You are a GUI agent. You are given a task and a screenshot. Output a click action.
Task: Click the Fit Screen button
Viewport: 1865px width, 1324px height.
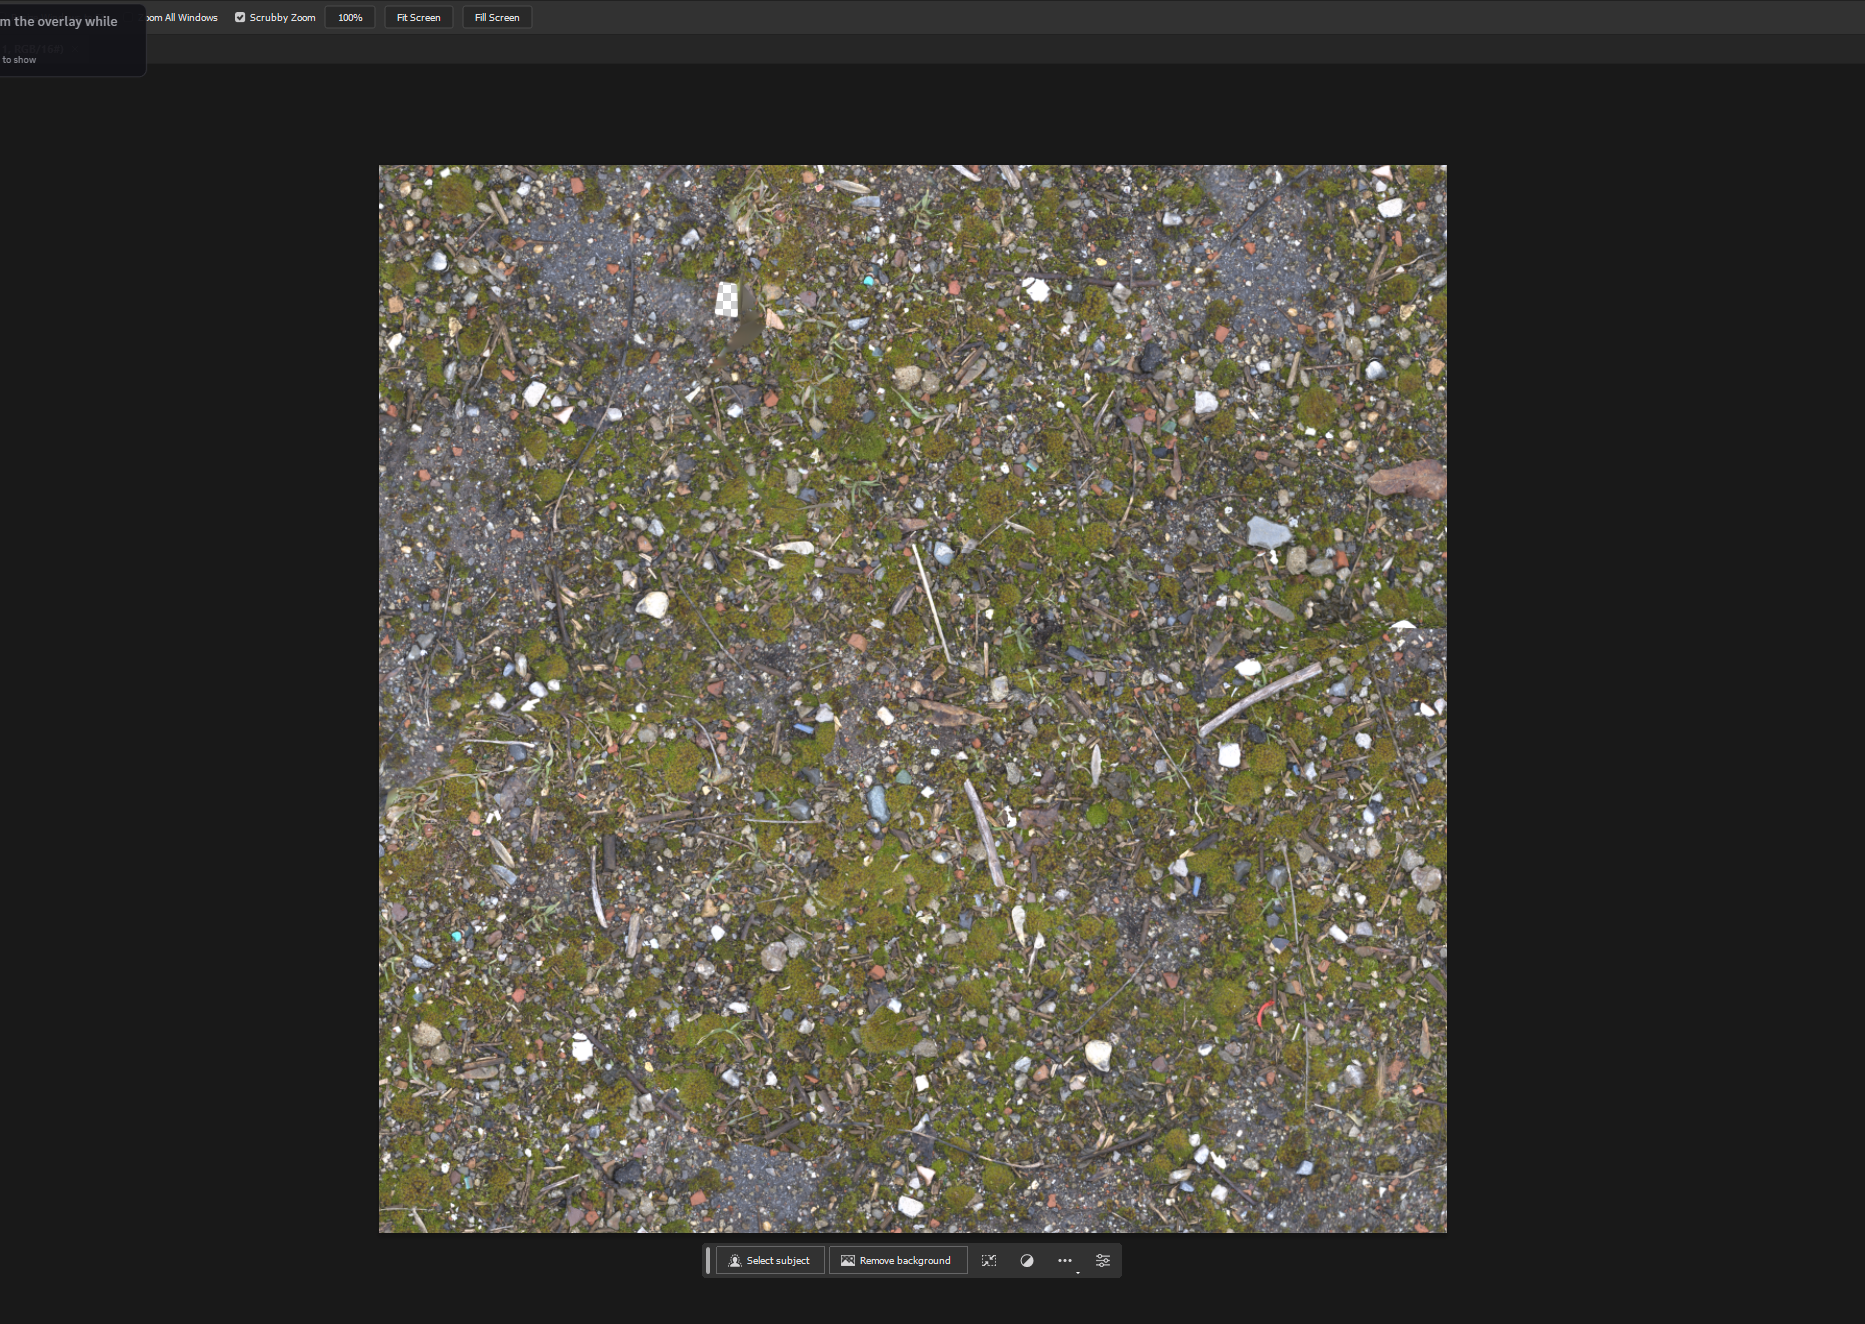418,17
